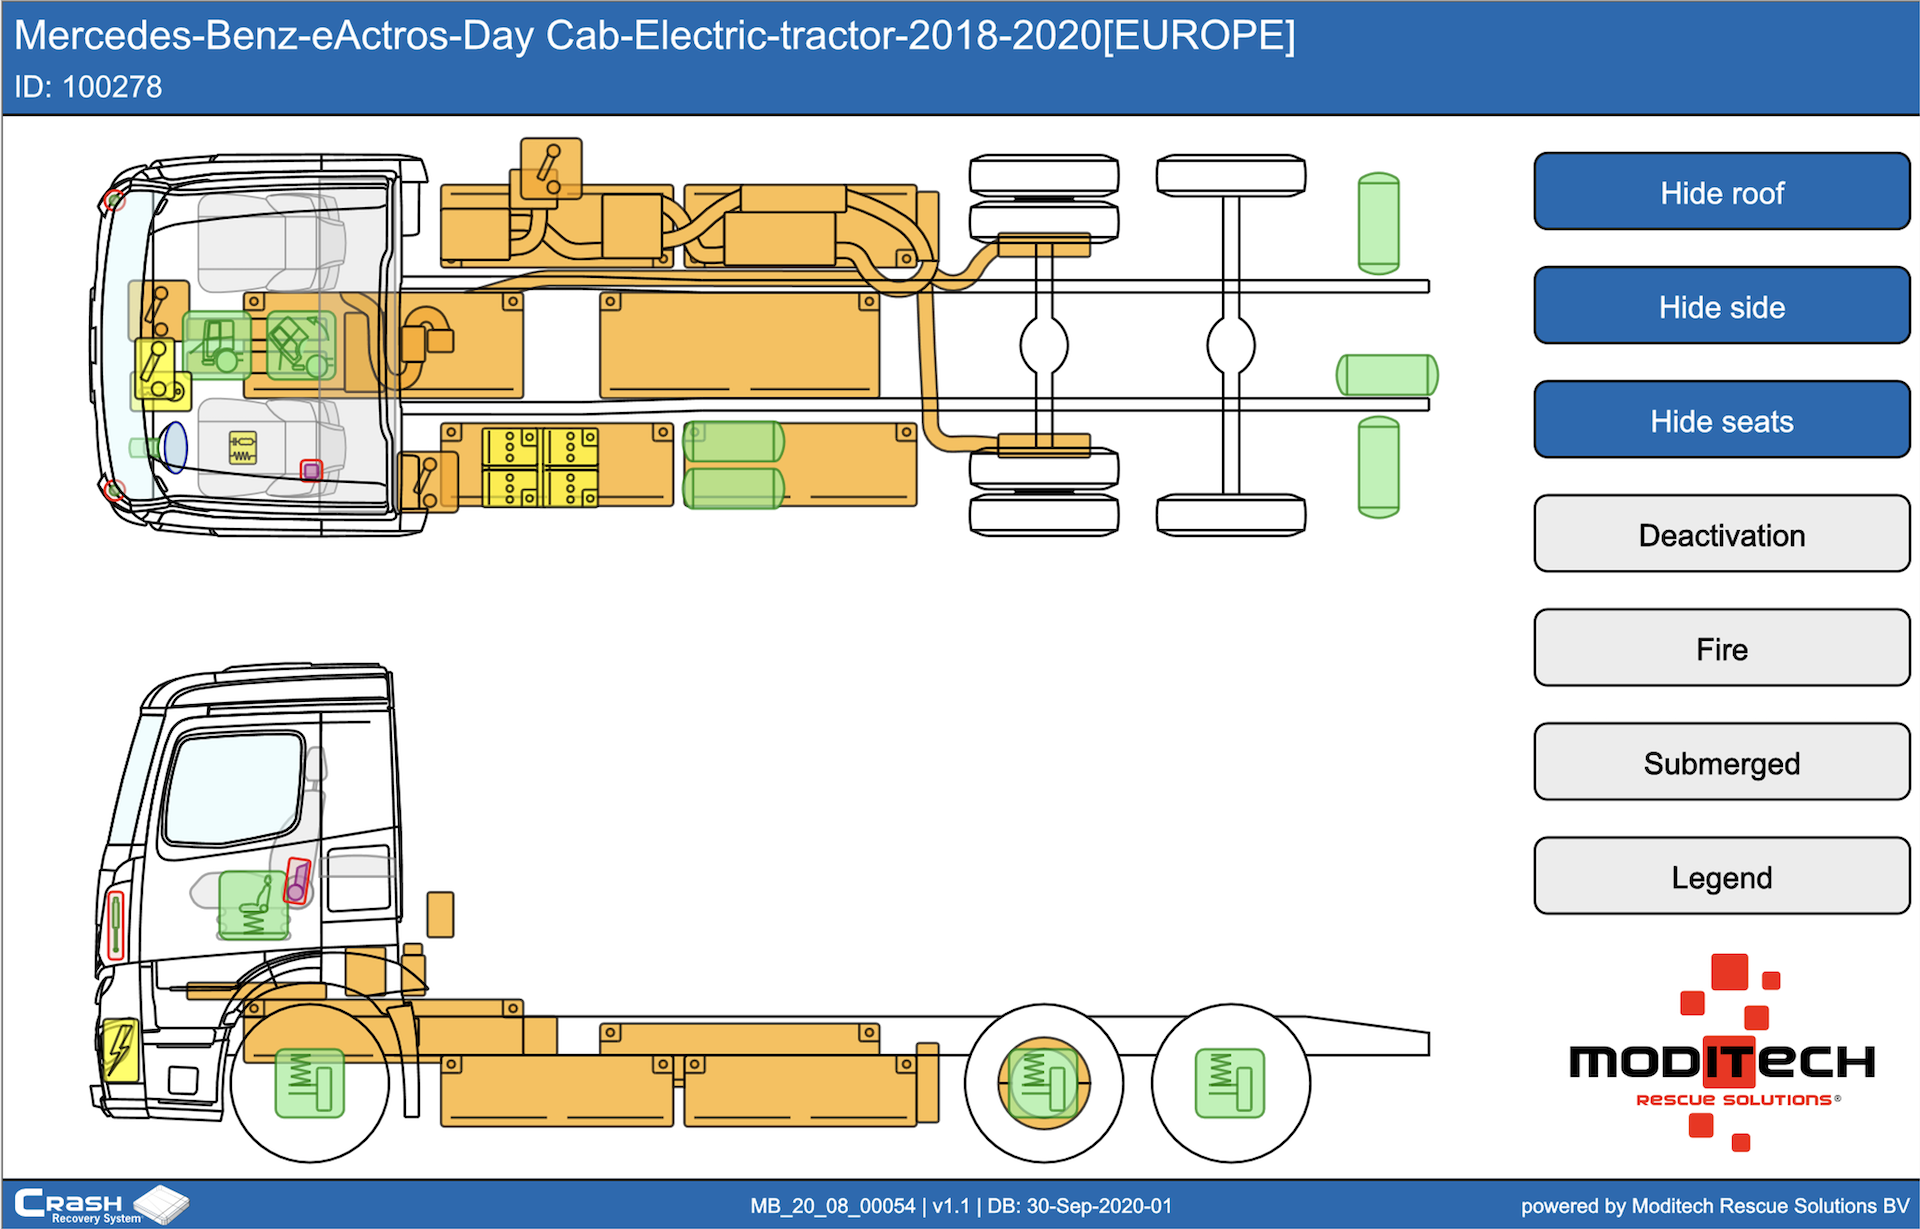Select the air-suspension icon on the middle axle wheel

pyautogui.click(x=1044, y=1083)
